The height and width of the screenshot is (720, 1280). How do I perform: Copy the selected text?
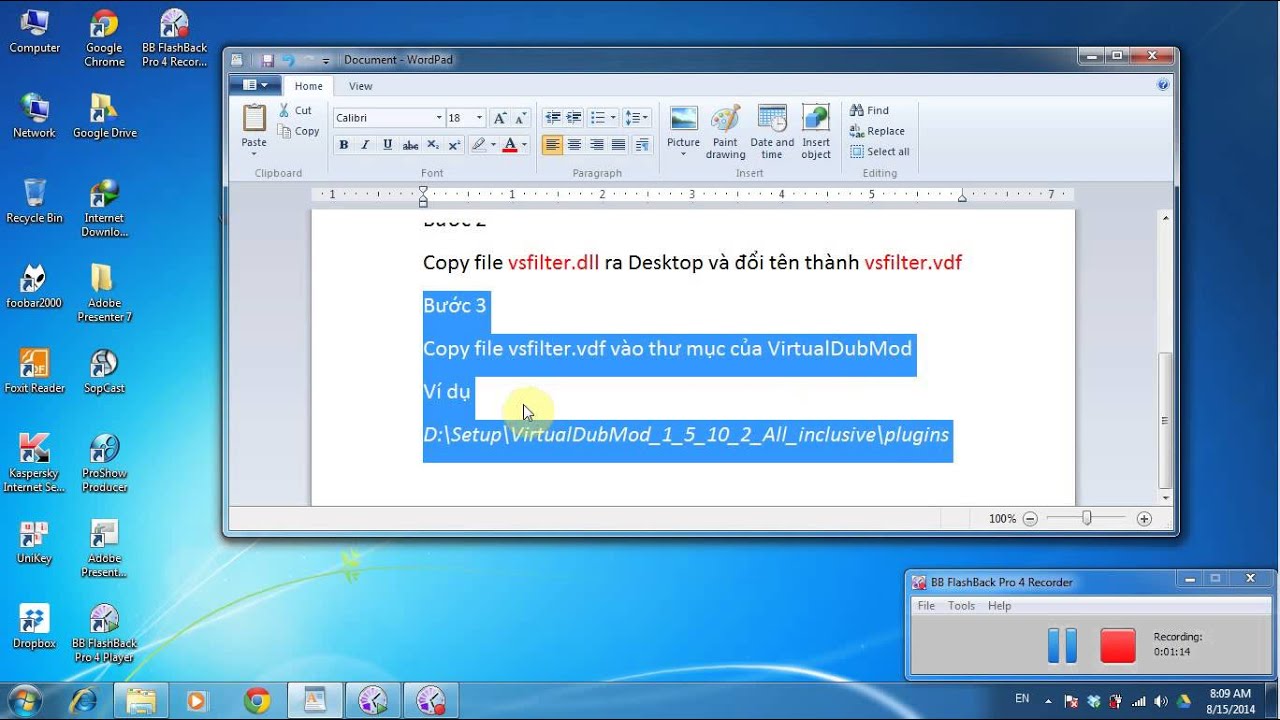coord(298,131)
